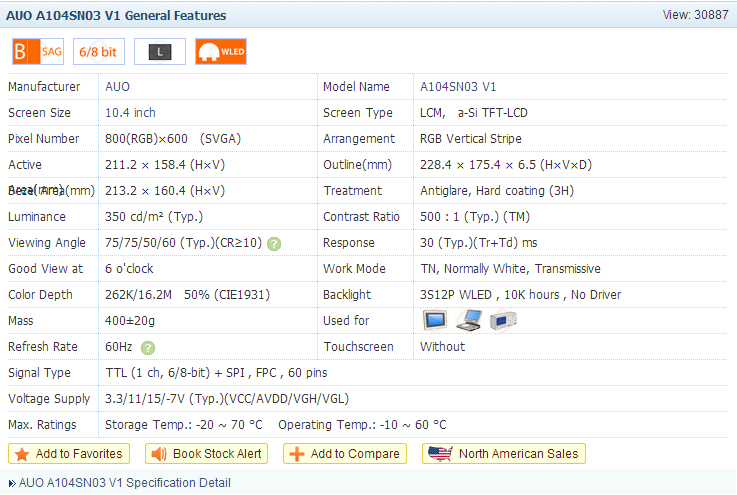This screenshot has width=737, height=495.
Task: Click the Backlight row label
Action: (x=347, y=295)
